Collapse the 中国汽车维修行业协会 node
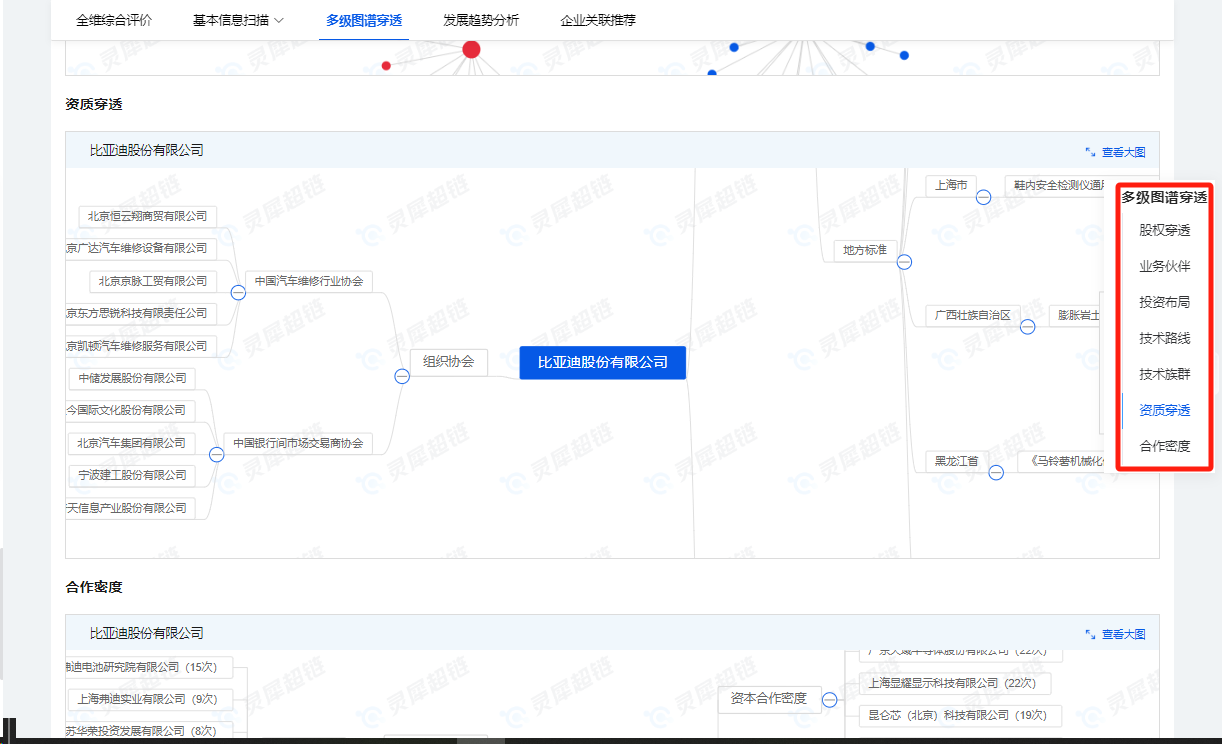The image size is (1222, 744). 238,293
